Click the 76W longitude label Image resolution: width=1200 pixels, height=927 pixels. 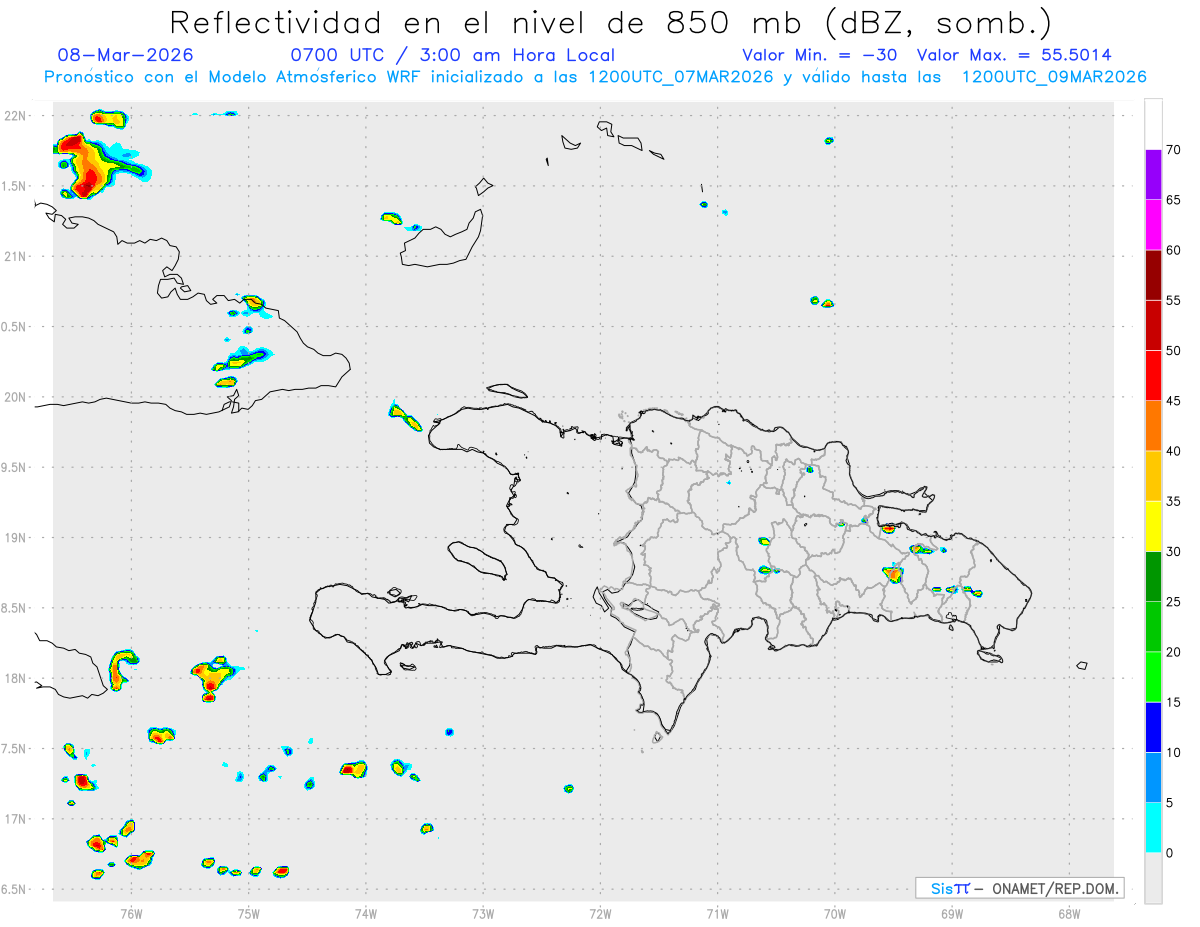[131, 913]
